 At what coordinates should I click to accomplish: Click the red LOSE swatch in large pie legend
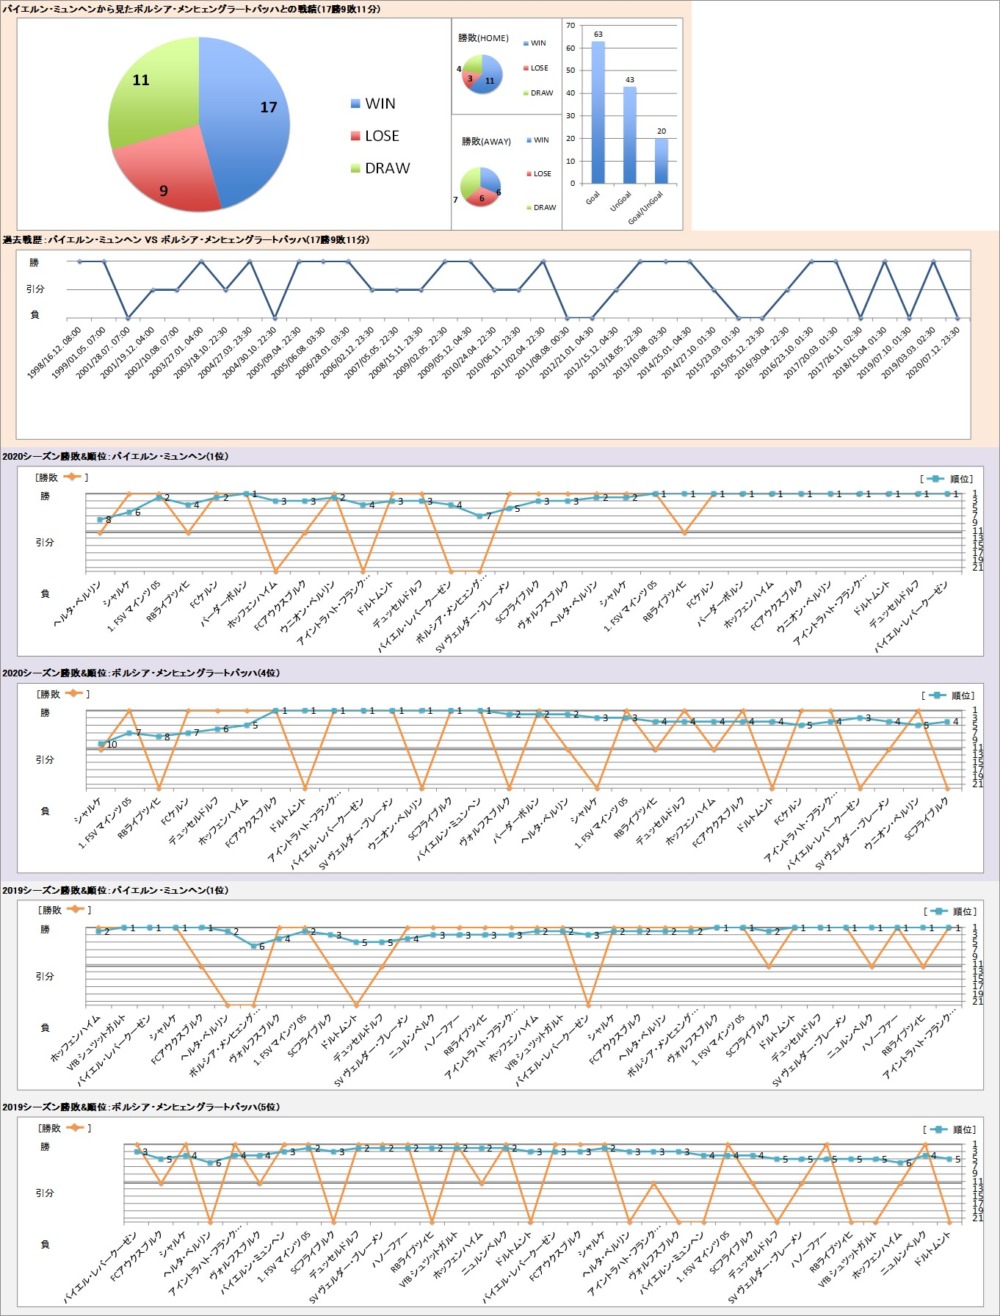coord(356,136)
